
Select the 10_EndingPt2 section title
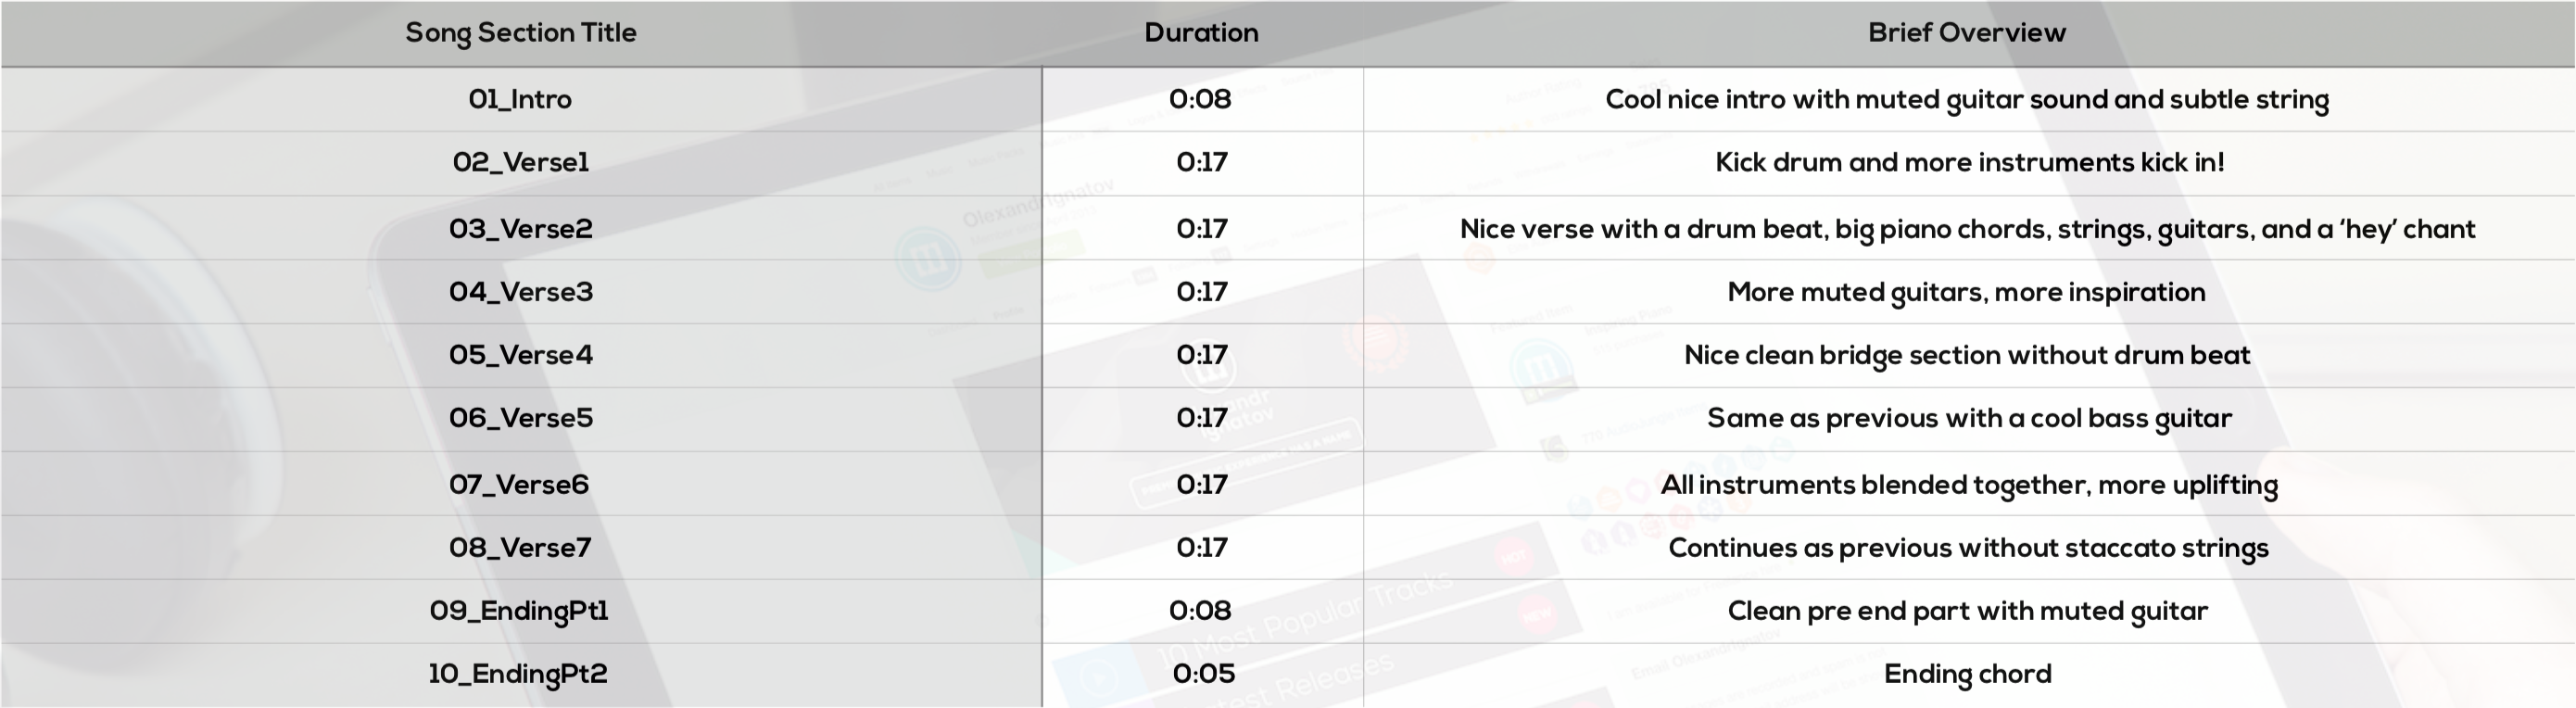click(x=517, y=674)
